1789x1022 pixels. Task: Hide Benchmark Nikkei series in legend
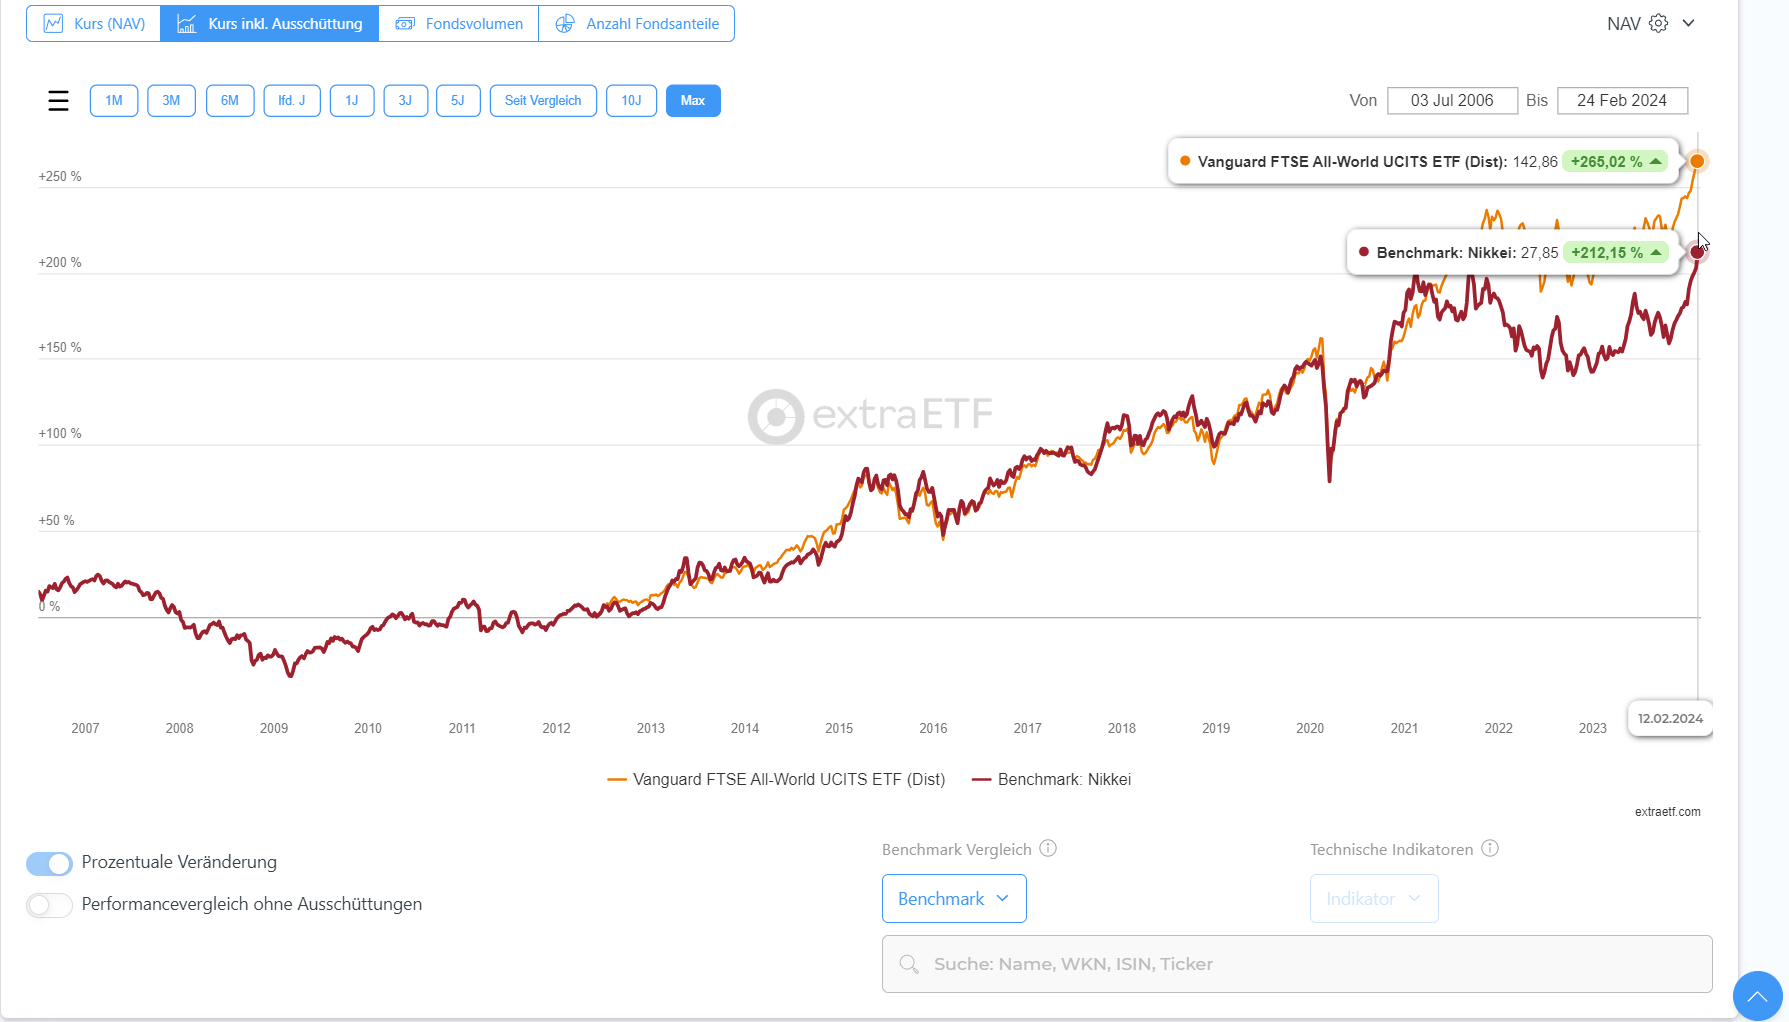[x=1063, y=780]
